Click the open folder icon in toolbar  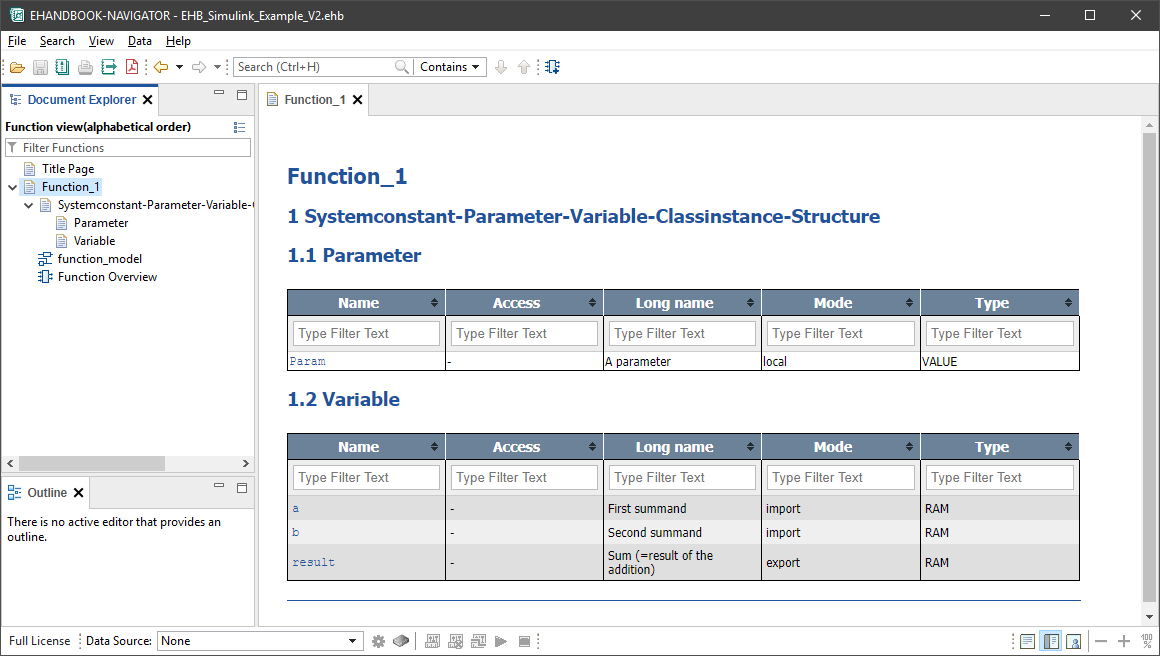click(x=17, y=67)
